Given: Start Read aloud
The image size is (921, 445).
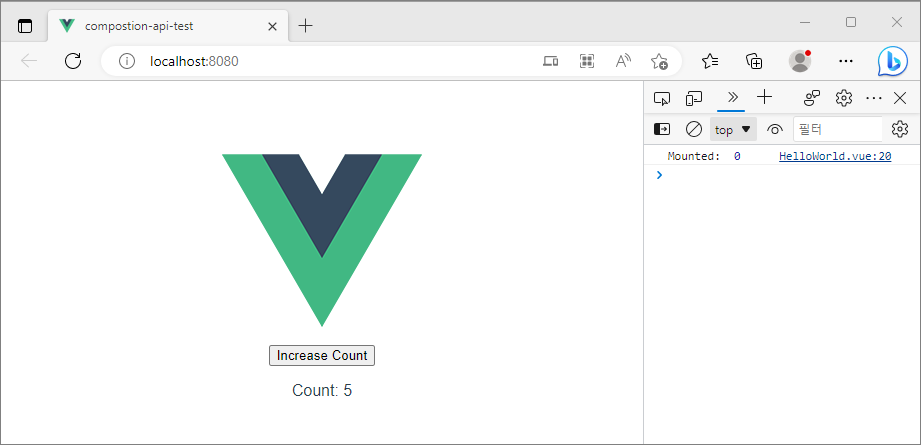Looking at the screenshot, I should click(x=623, y=61).
